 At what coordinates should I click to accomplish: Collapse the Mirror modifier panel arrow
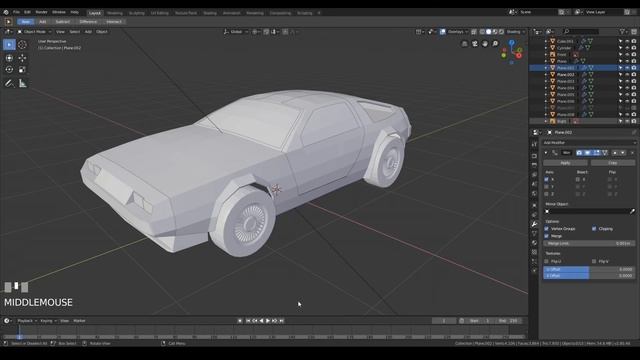pyautogui.click(x=546, y=153)
